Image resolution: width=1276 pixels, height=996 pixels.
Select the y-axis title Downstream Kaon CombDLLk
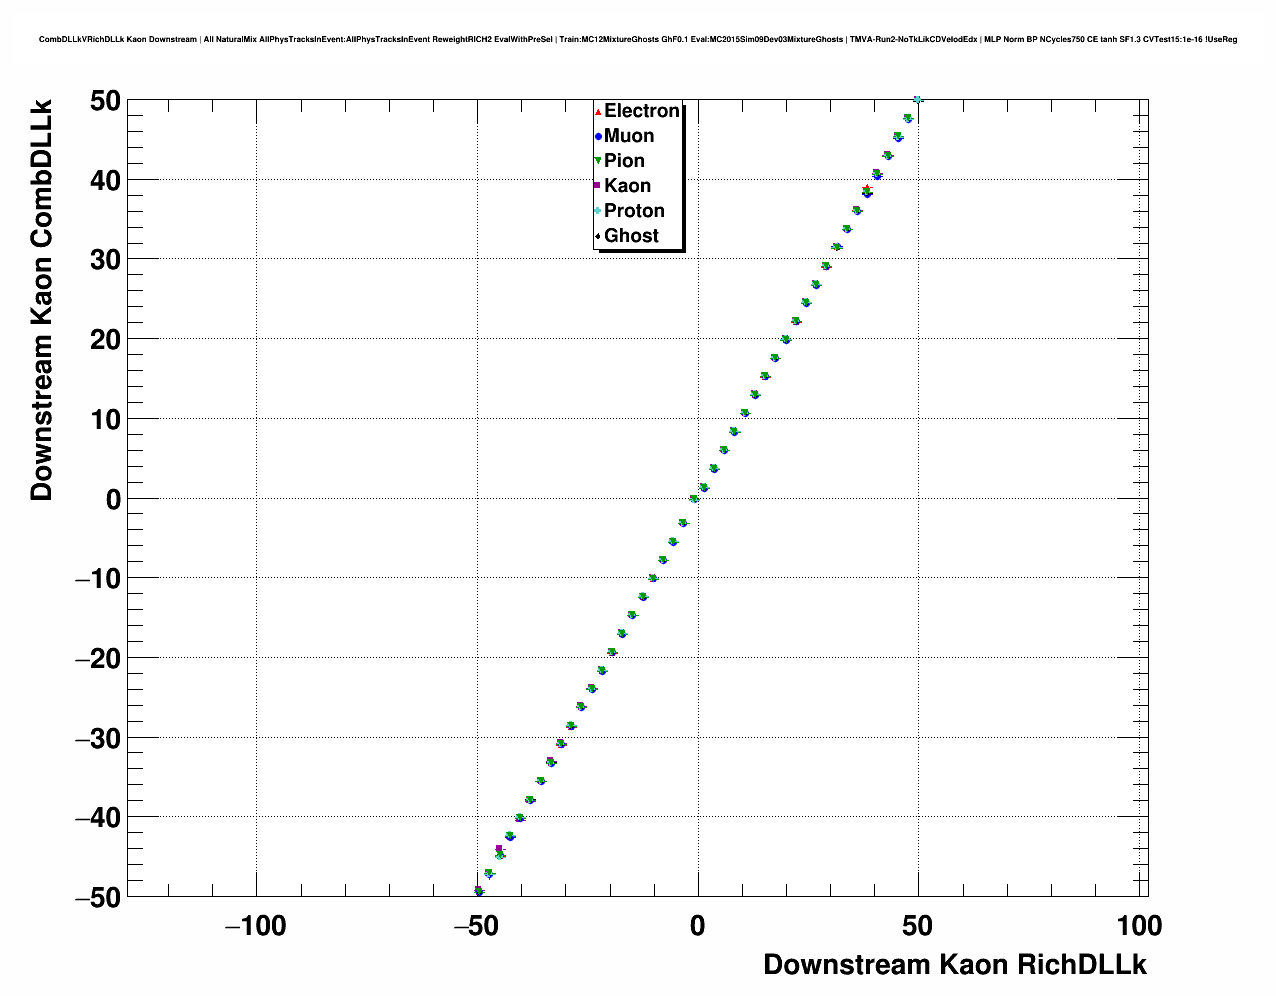point(41,299)
